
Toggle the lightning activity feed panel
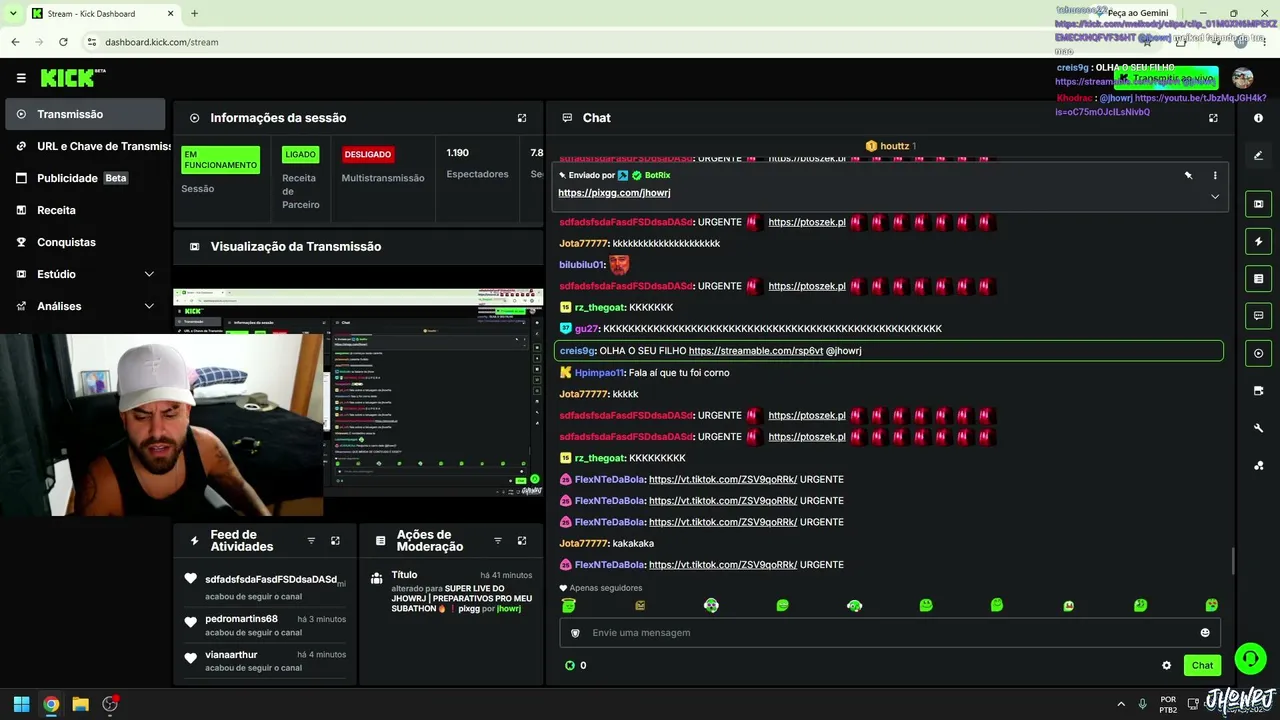click(x=1258, y=241)
